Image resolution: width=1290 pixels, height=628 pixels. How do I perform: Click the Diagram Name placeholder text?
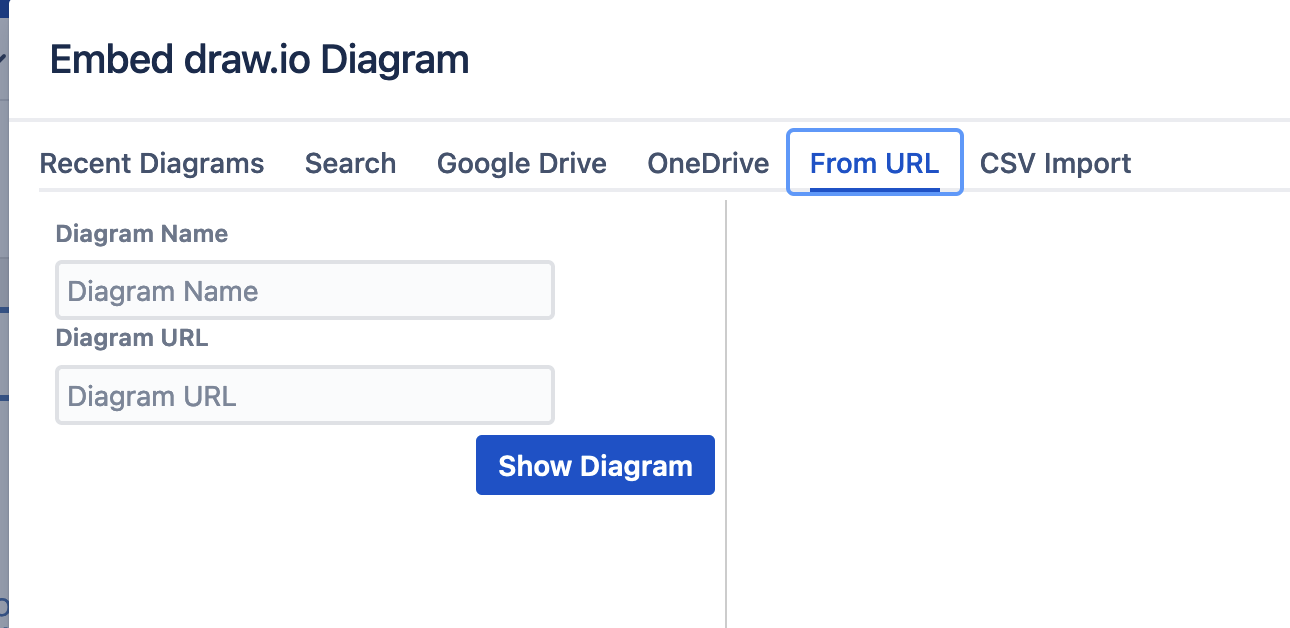click(x=161, y=291)
